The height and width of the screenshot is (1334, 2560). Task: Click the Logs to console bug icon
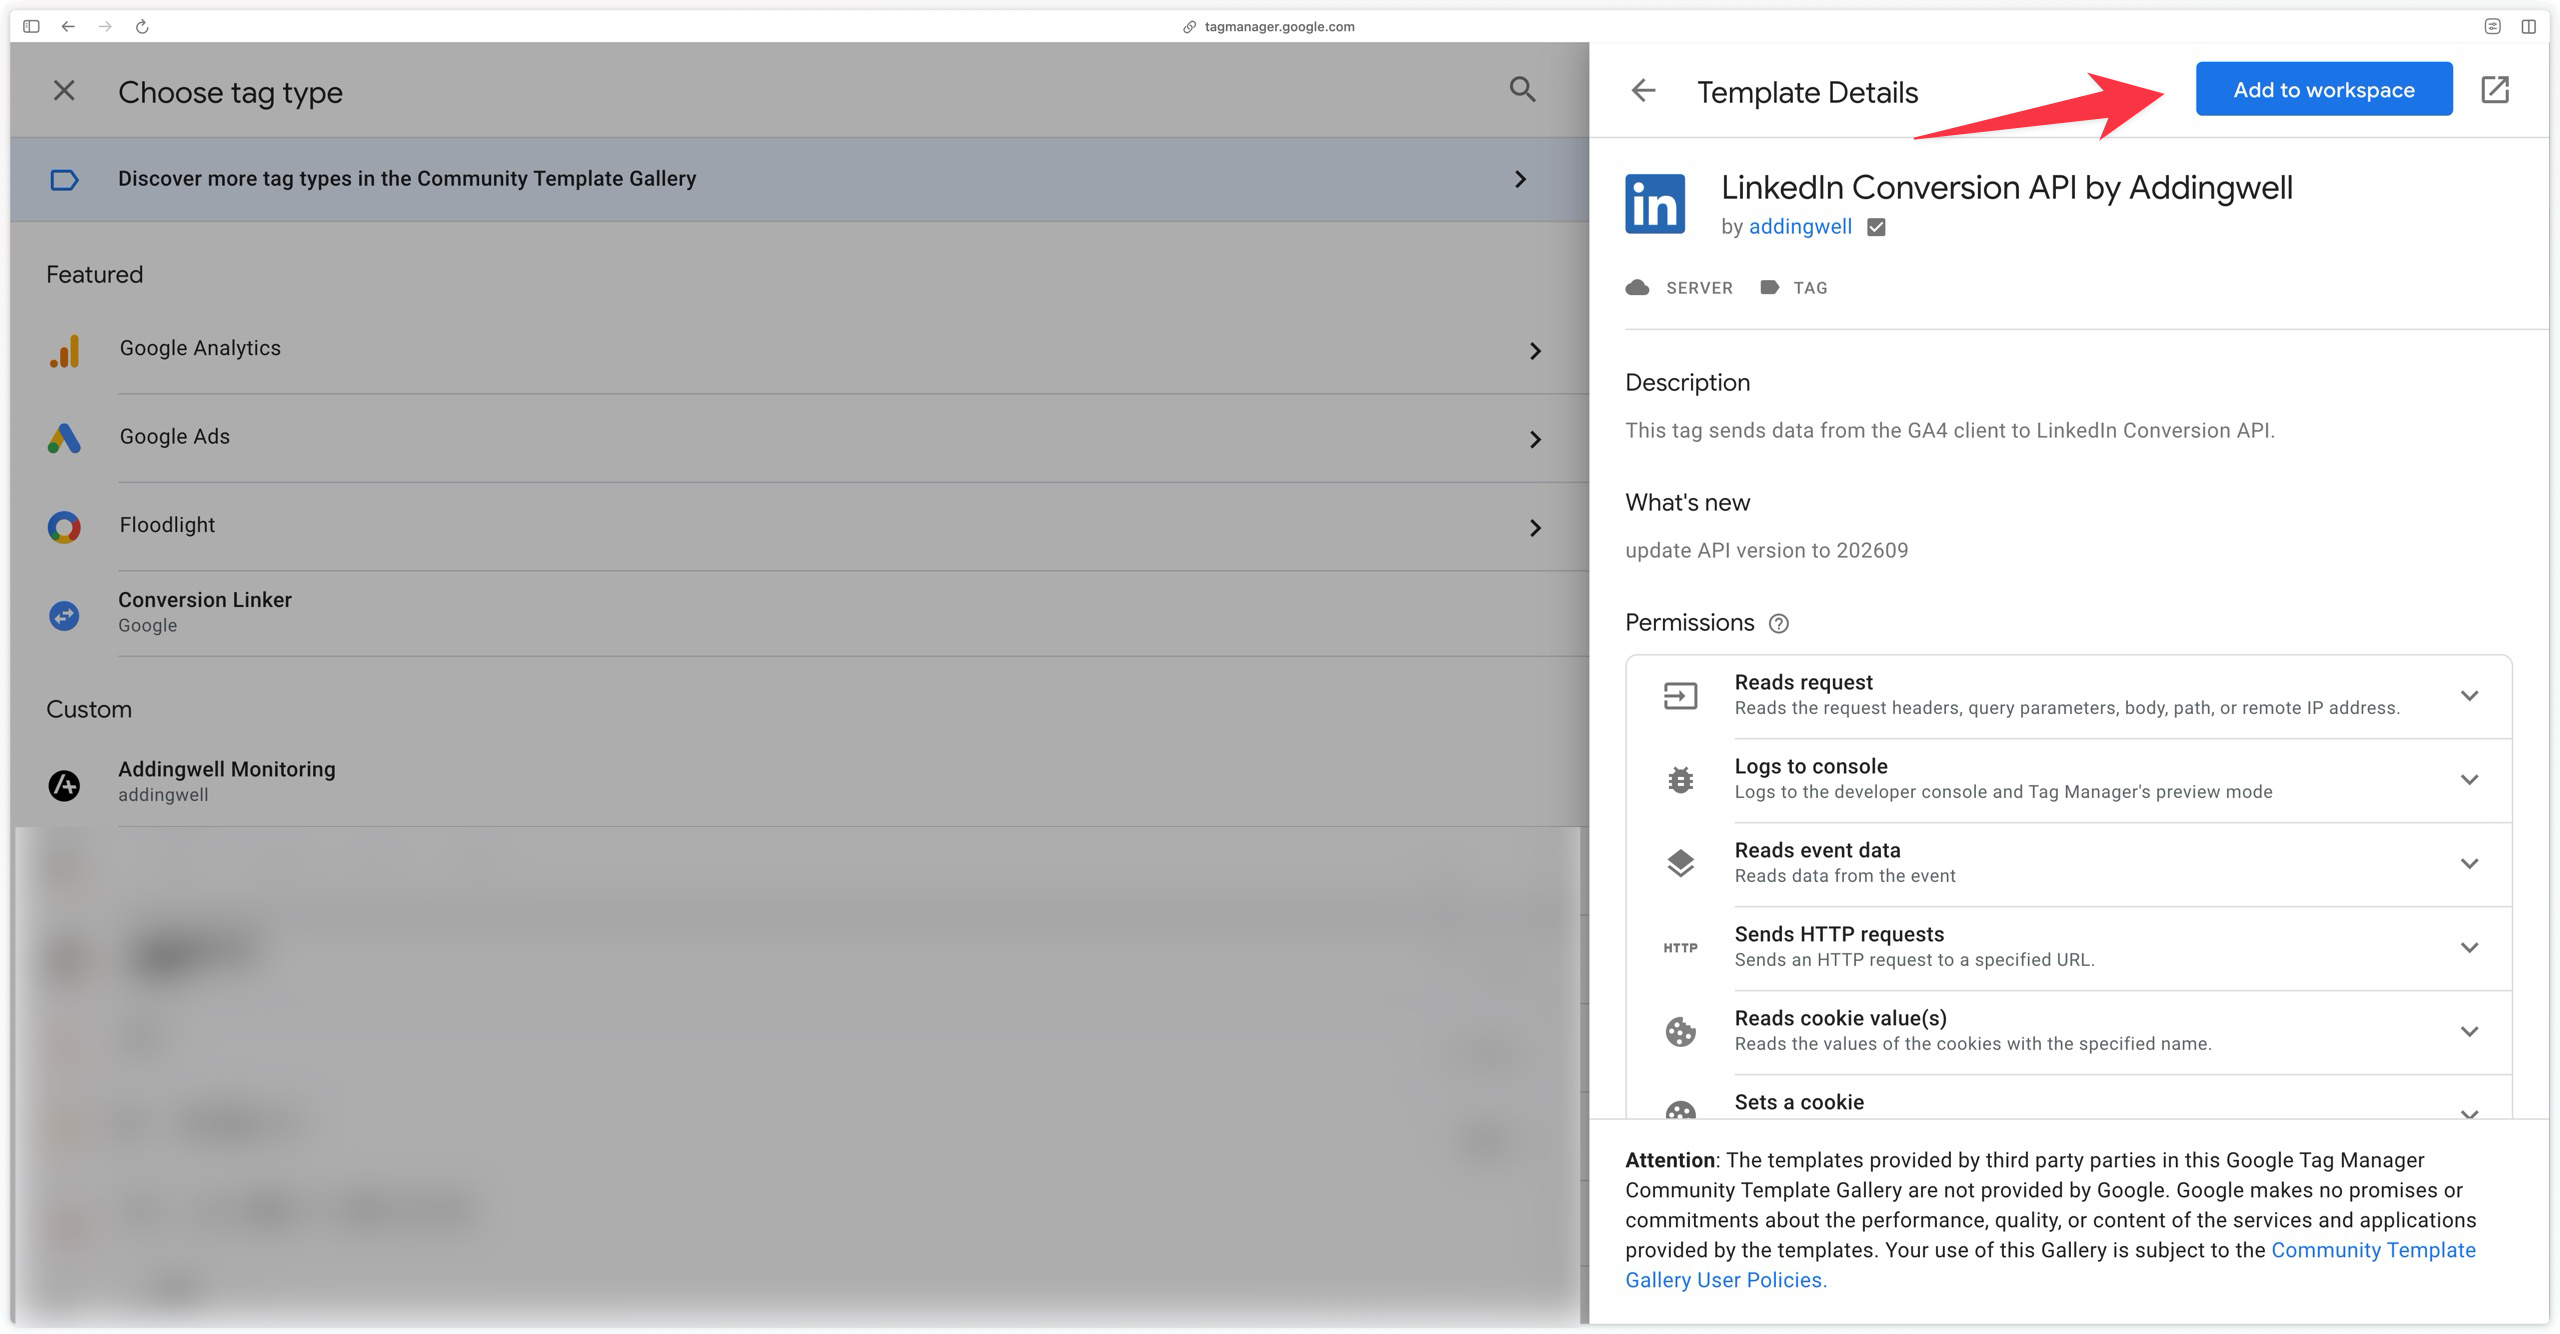(1680, 779)
